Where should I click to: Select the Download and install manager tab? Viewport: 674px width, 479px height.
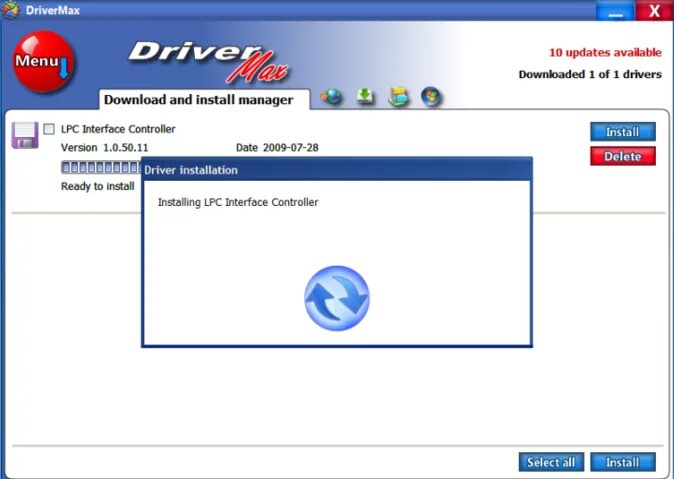tap(204, 100)
